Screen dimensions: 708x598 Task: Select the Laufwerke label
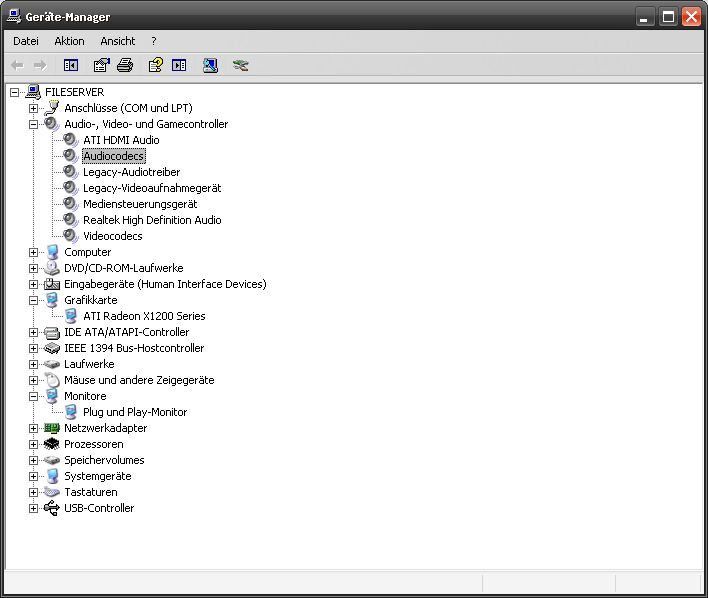tap(89, 364)
